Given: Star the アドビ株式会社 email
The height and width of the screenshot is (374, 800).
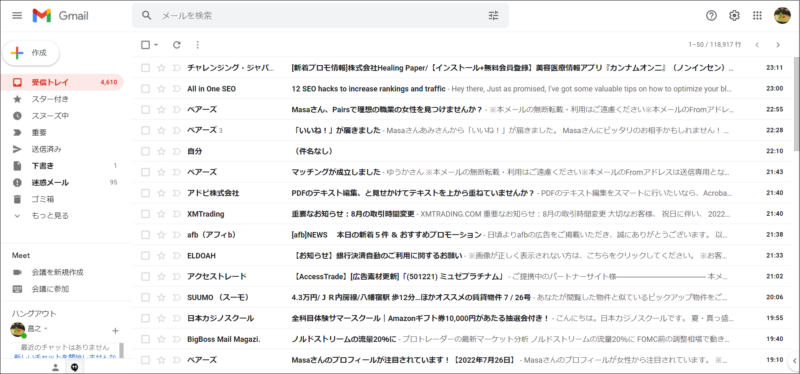Looking at the screenshot, I should coord(161,193).
